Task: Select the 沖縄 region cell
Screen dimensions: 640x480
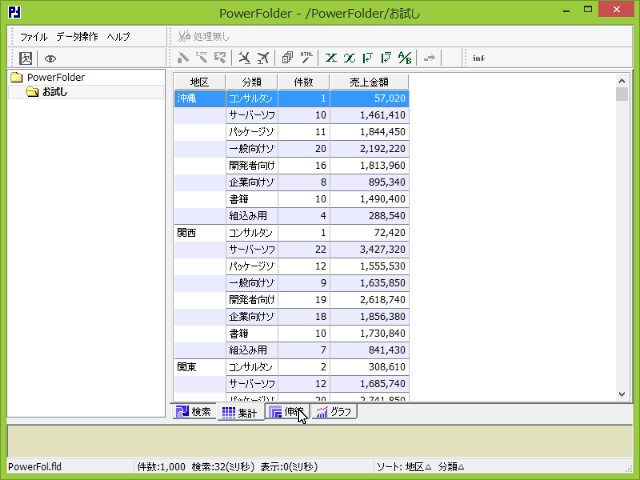Action: [200, 98]
